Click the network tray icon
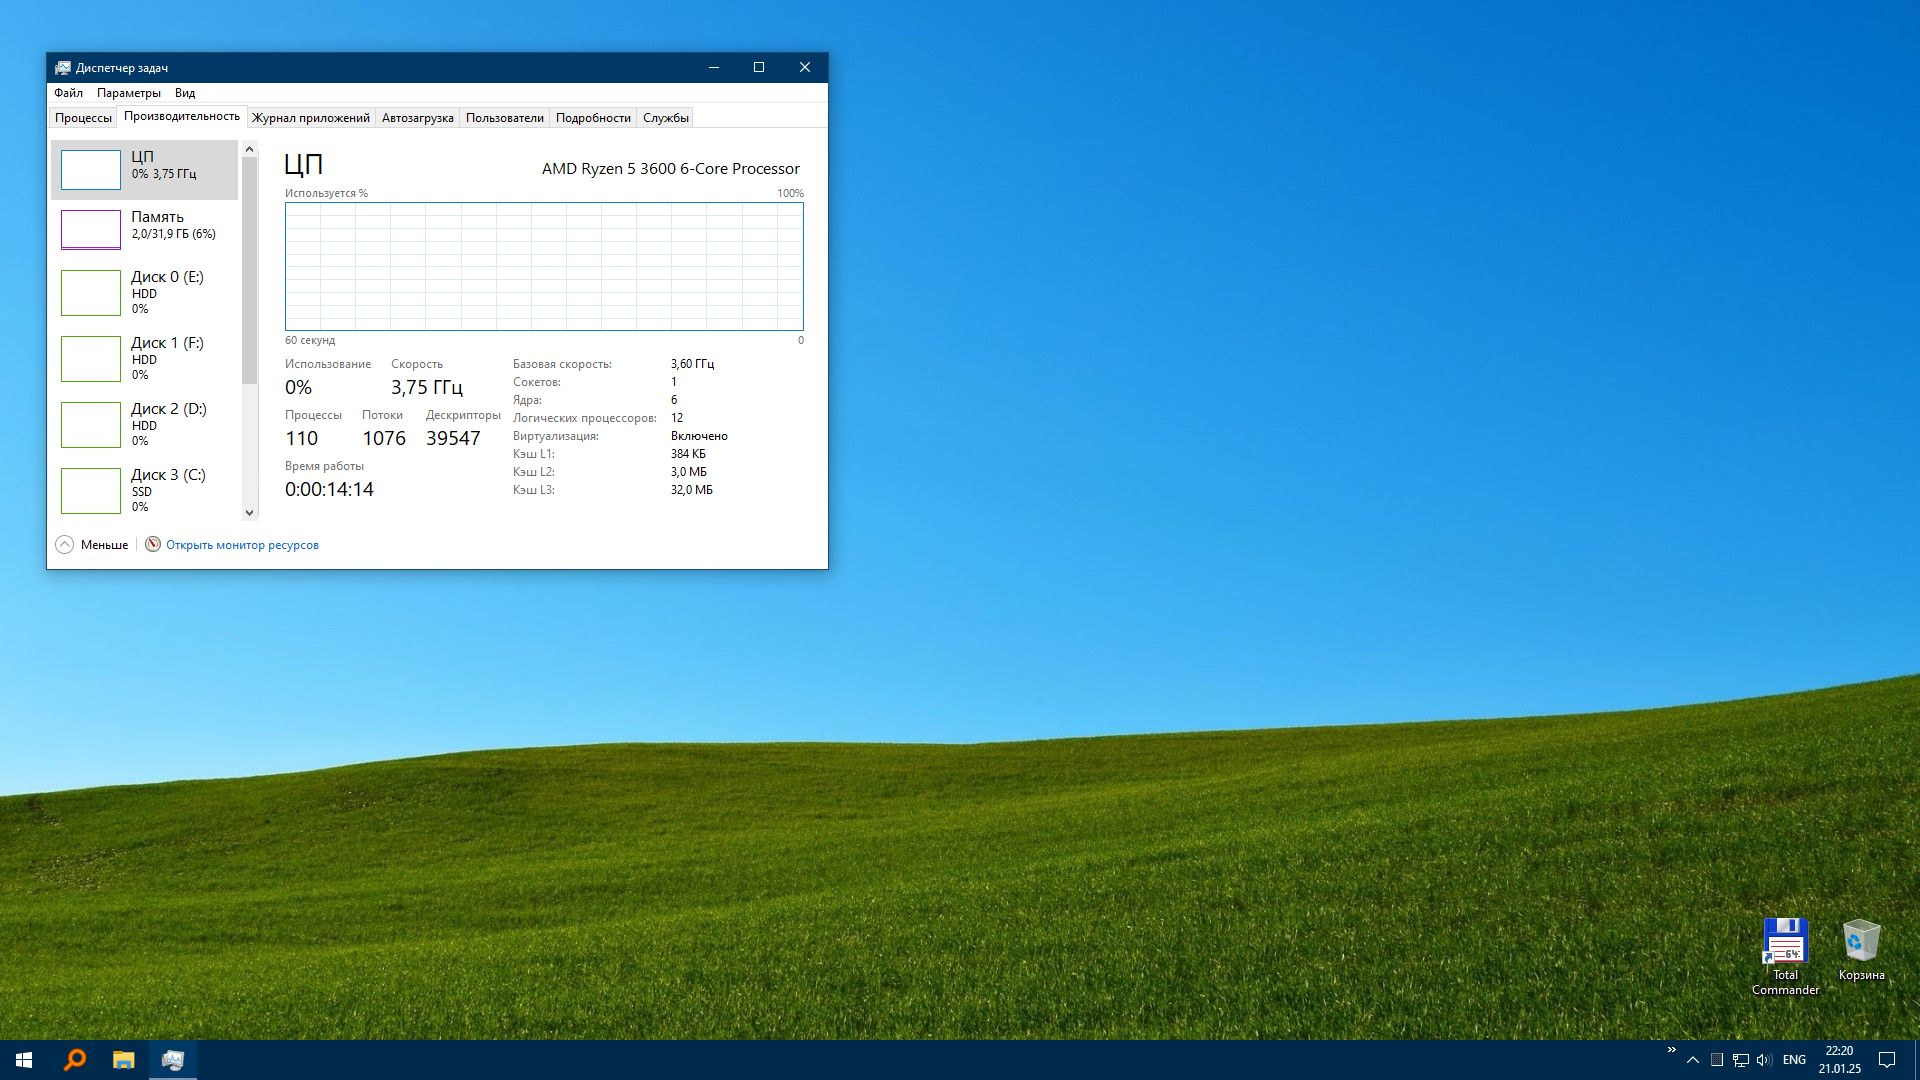The image size is (1920, 1080). (1741, 1060)
